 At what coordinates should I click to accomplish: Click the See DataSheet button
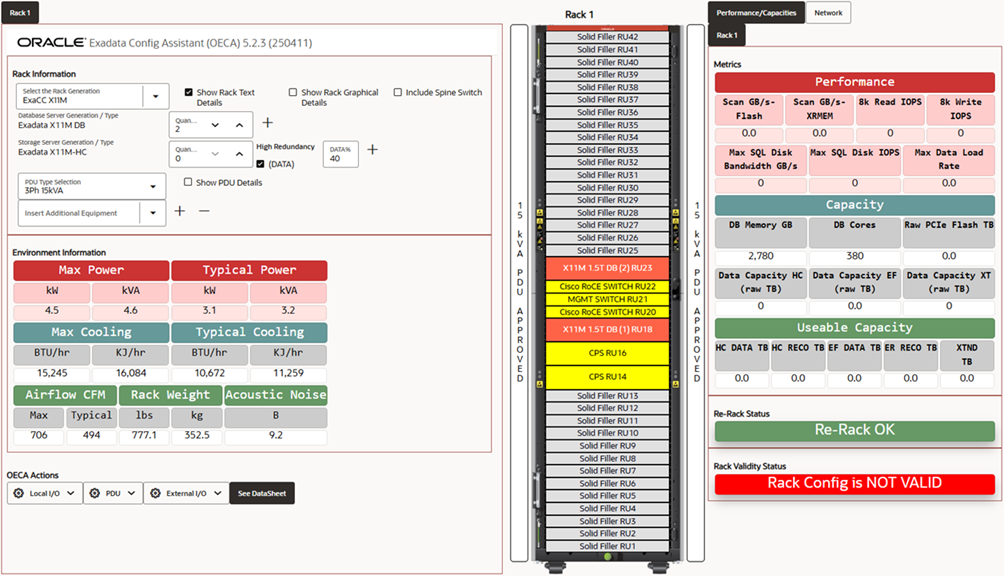point(262,493)
